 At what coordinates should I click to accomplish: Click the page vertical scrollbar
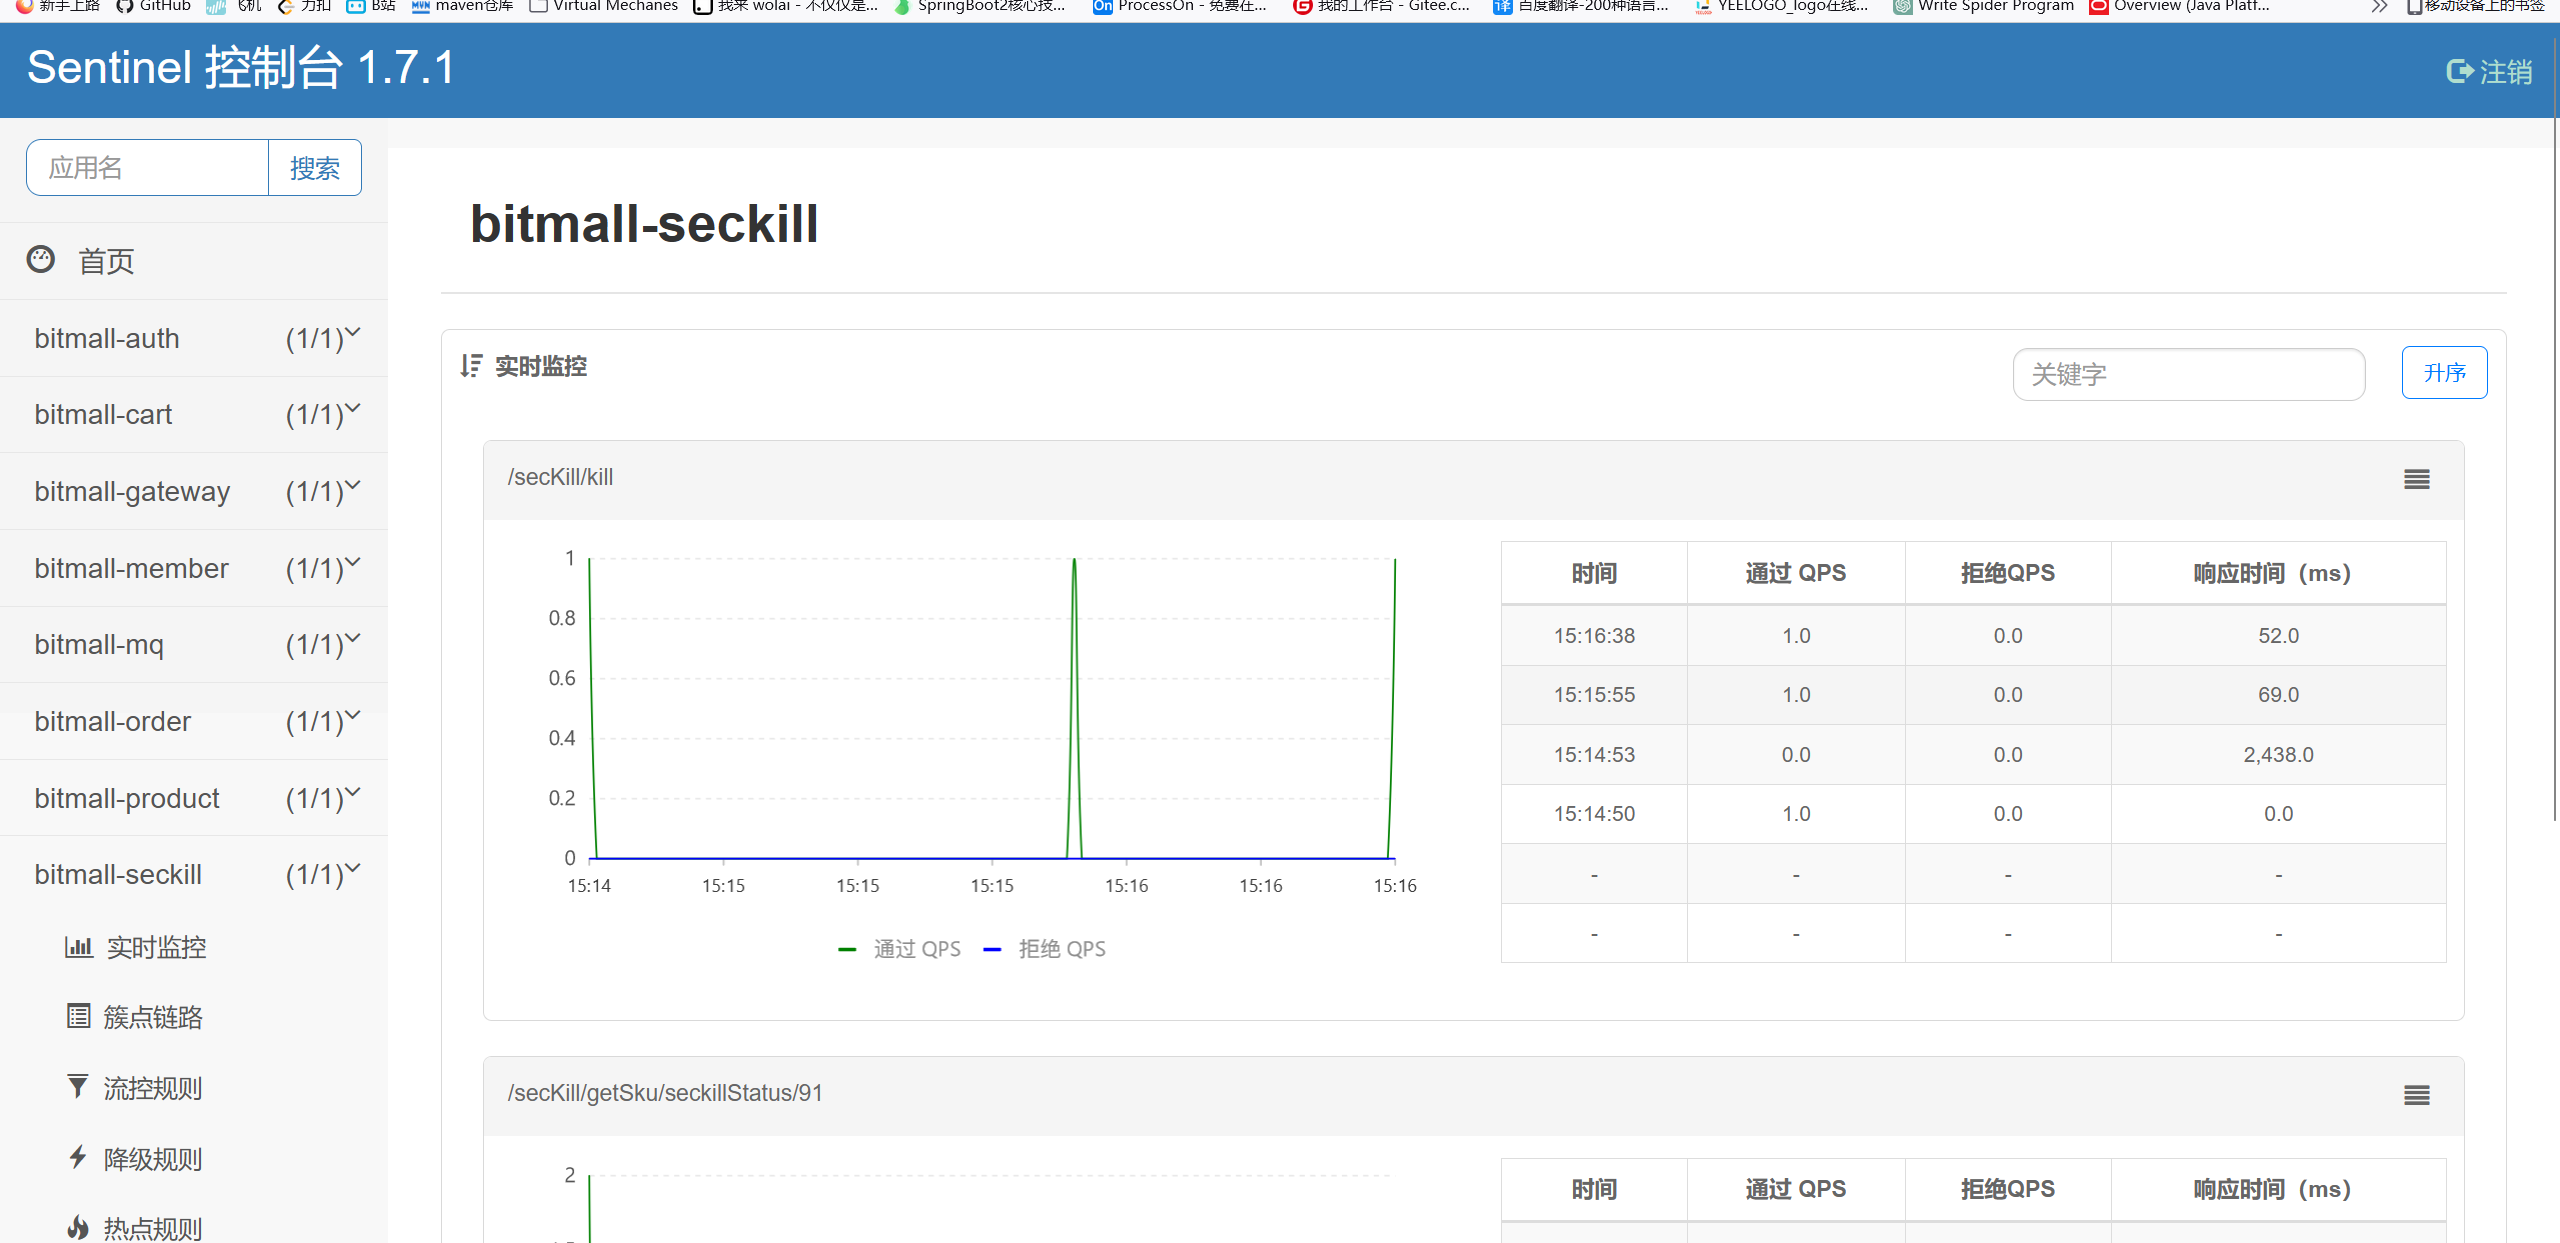click(2554, 430)
